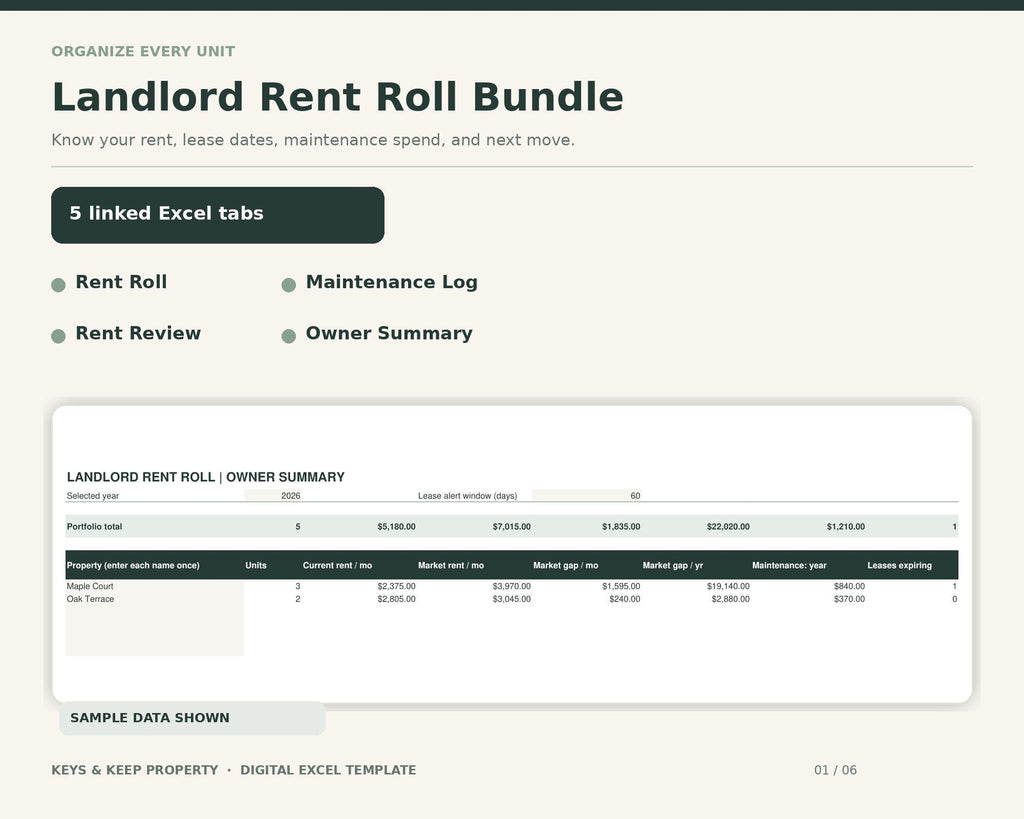Click the "ORGANIZE EVERY UNIT" tagline
This screenshot has width=1024, height=819.
tap(143, 52)
